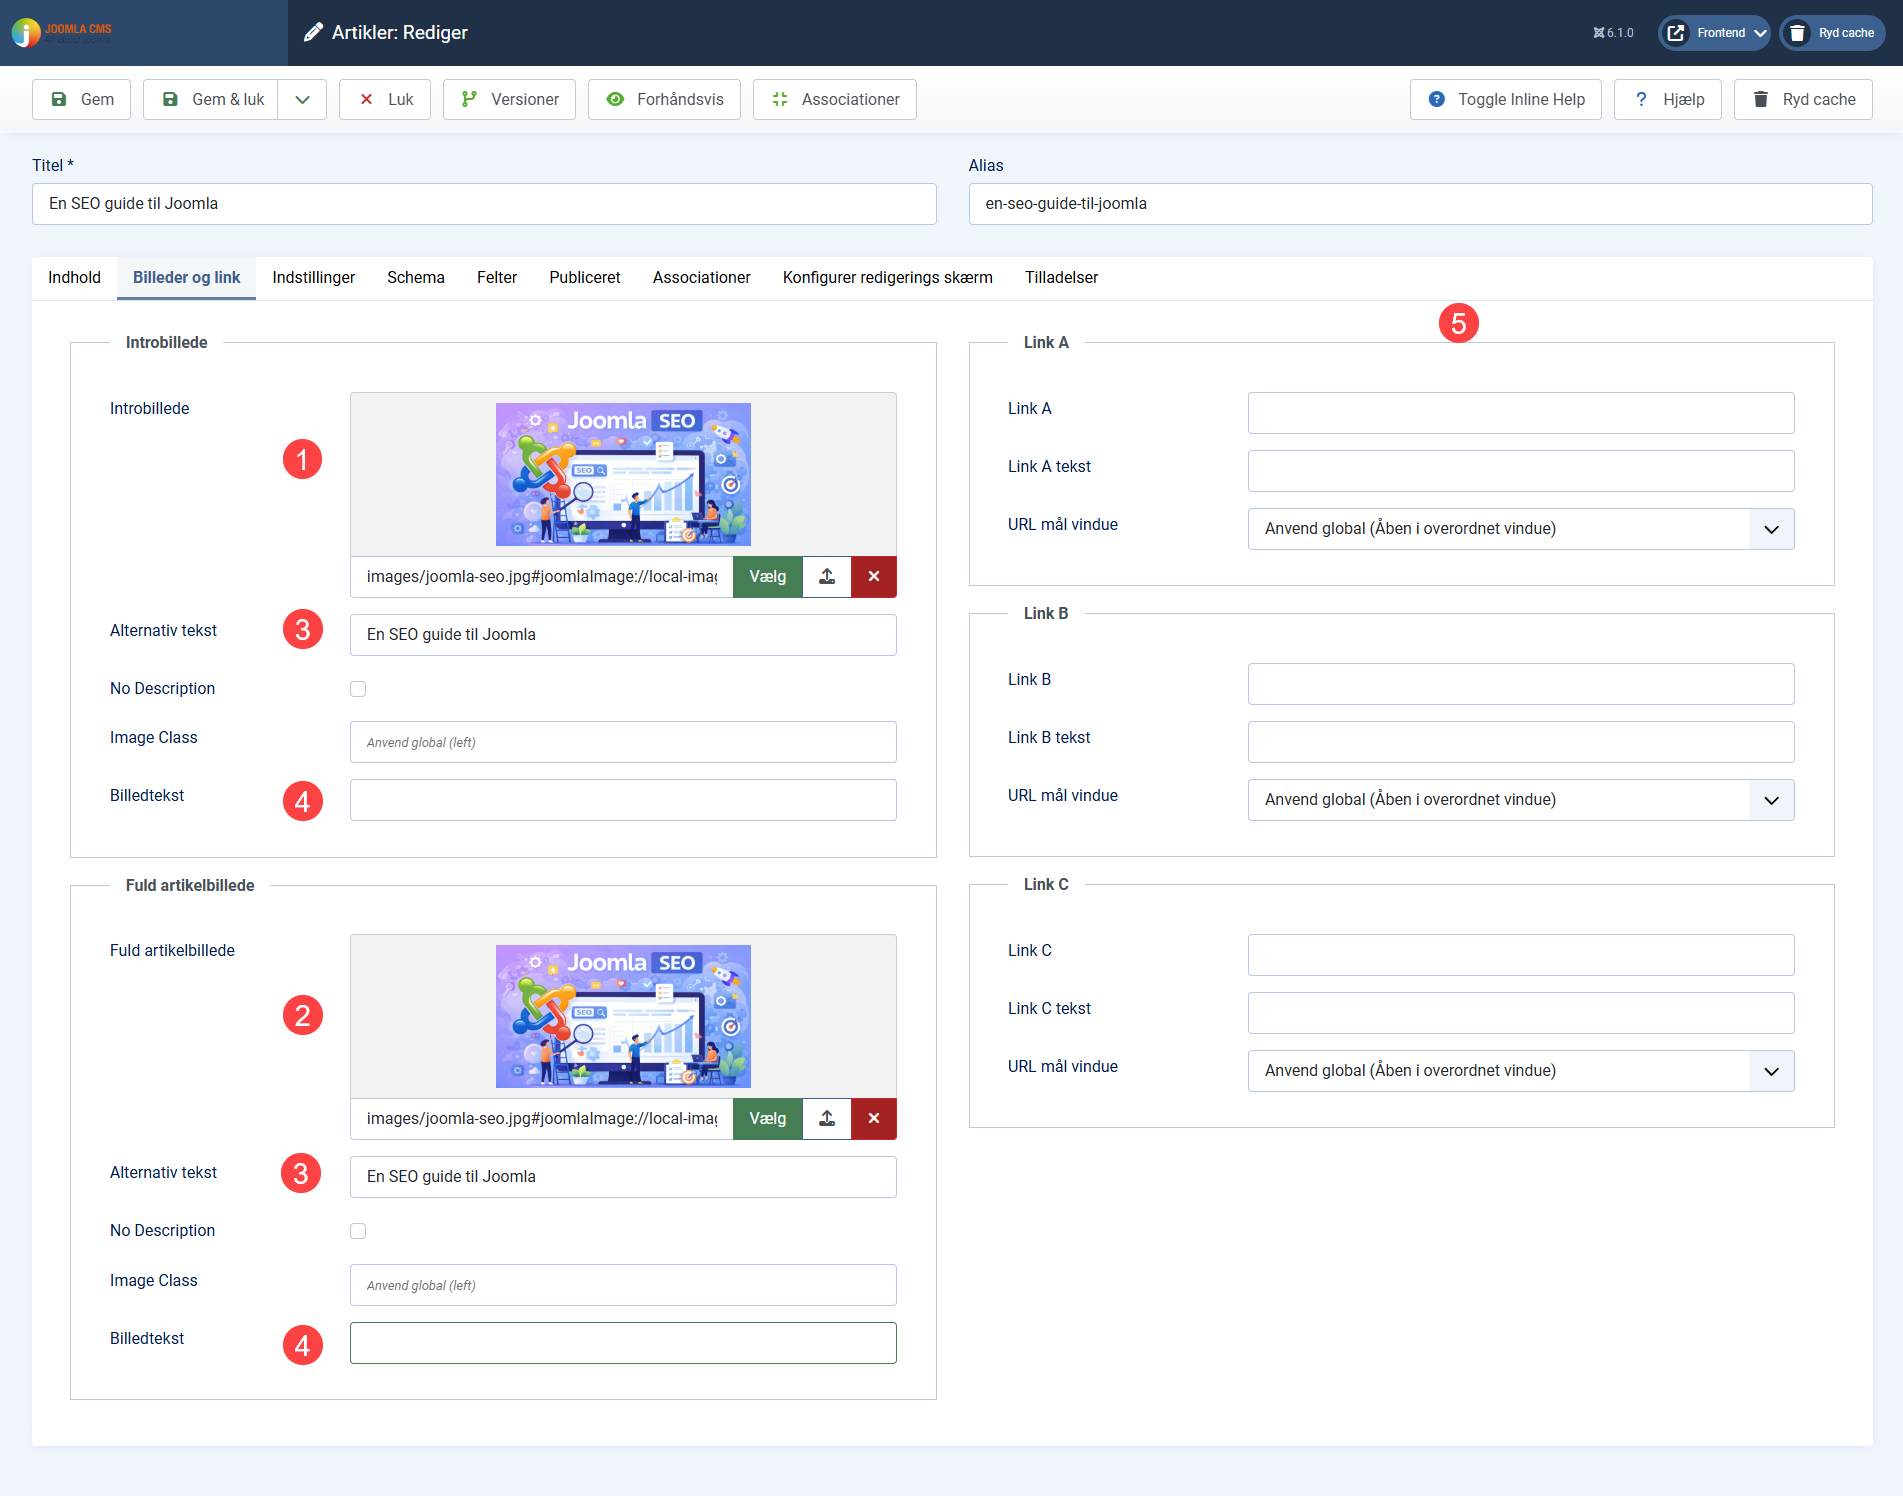The height and width of the screenshot is (1496, 1903).
Task: Open the Schema tab
Action: point(415,278)
